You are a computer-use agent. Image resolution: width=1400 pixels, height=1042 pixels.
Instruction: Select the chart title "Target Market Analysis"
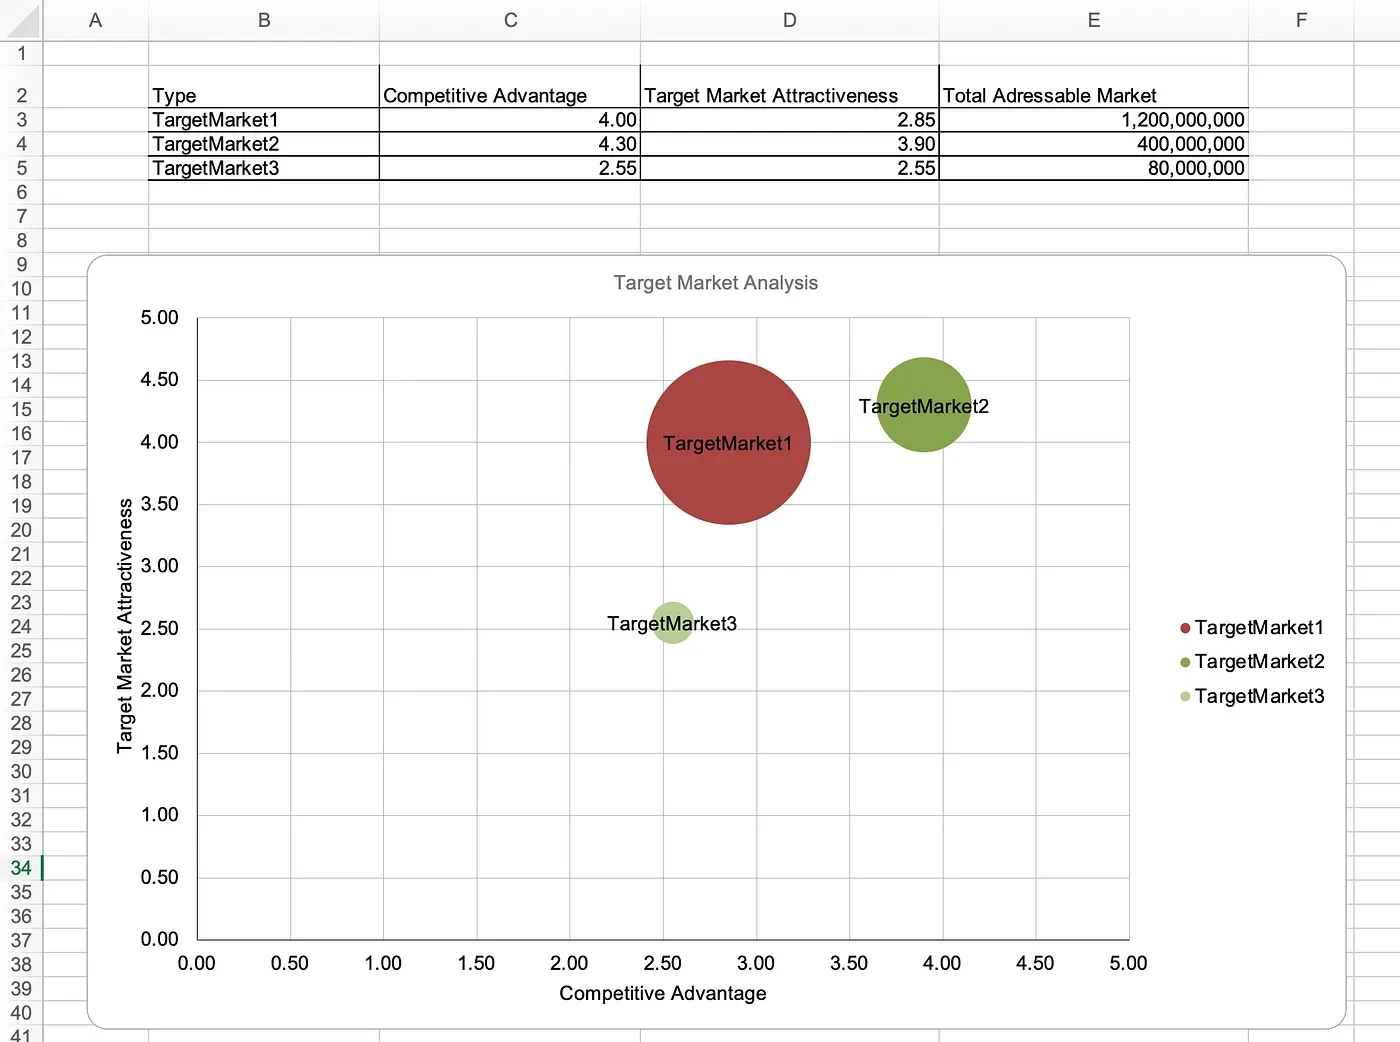[x=715, y=283]
